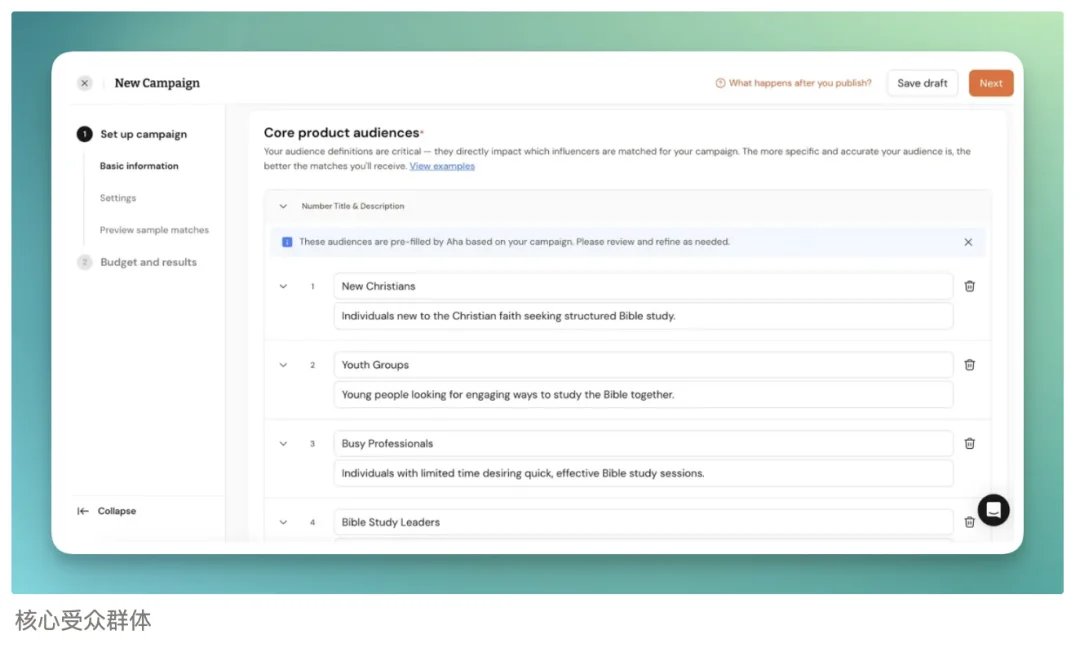Expand the Bible Study Leaders row chevron

click(283, 522)
